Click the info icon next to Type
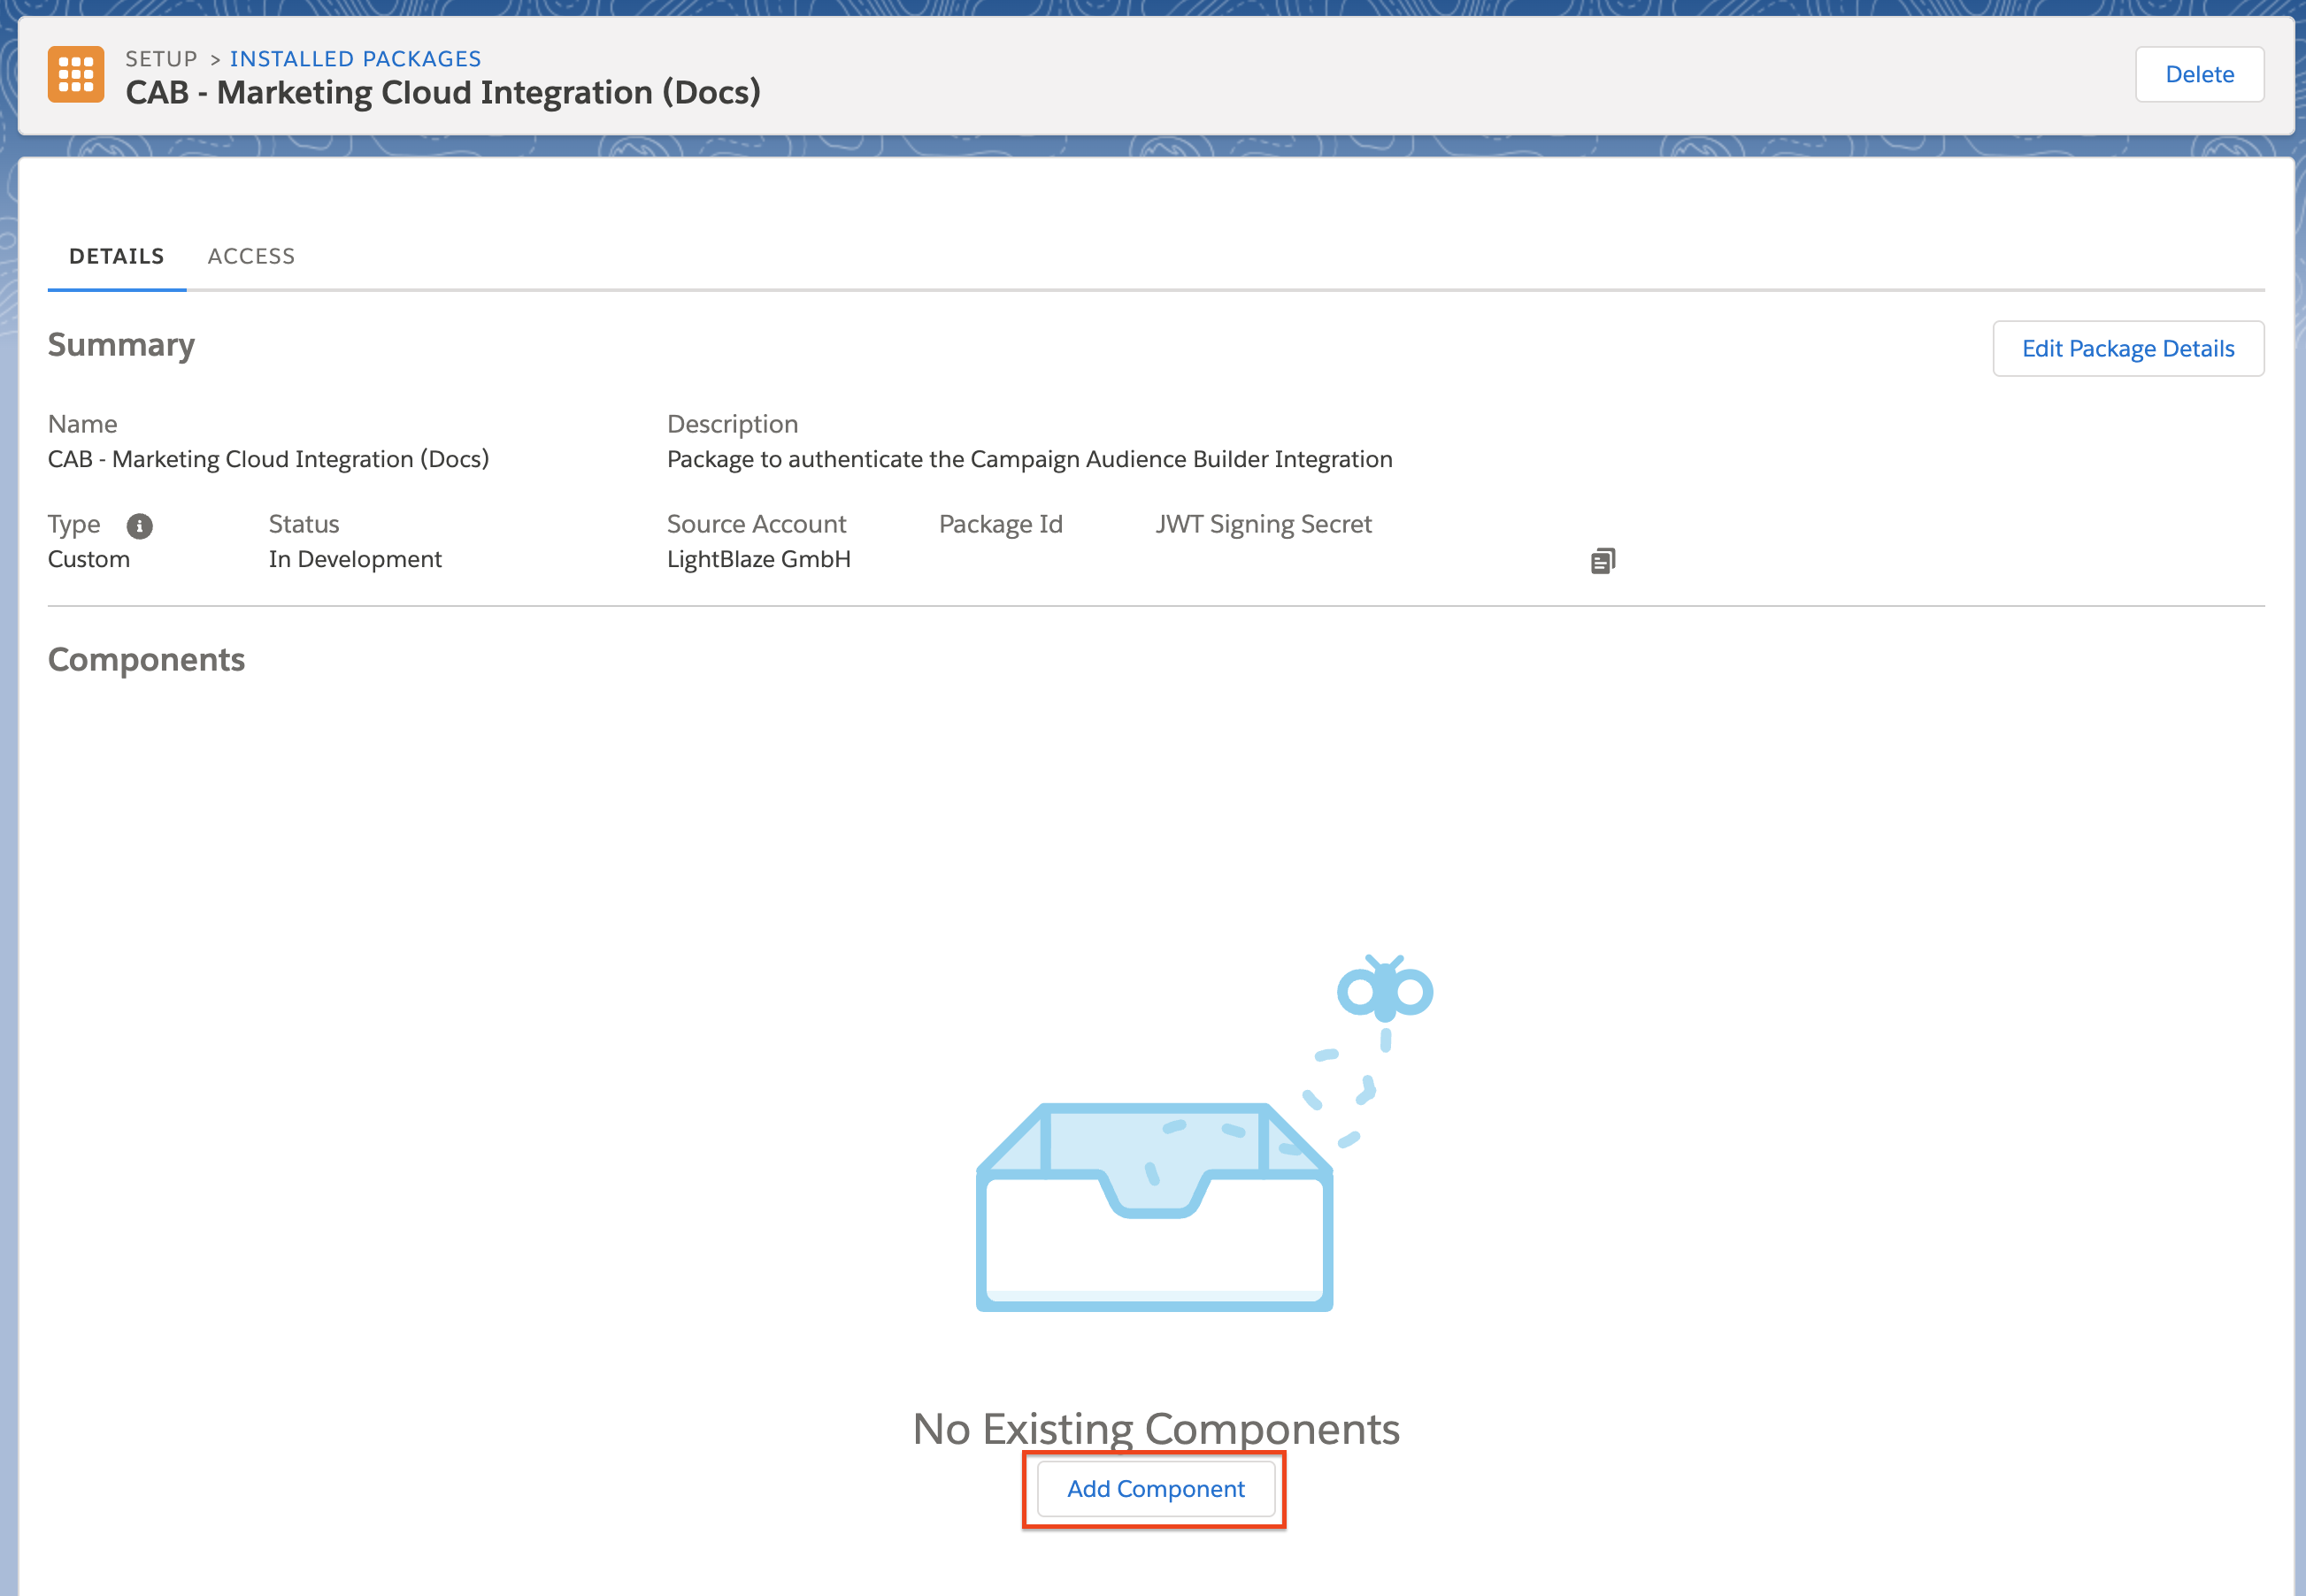2306x1596 pixels. [x=139, y=526]
